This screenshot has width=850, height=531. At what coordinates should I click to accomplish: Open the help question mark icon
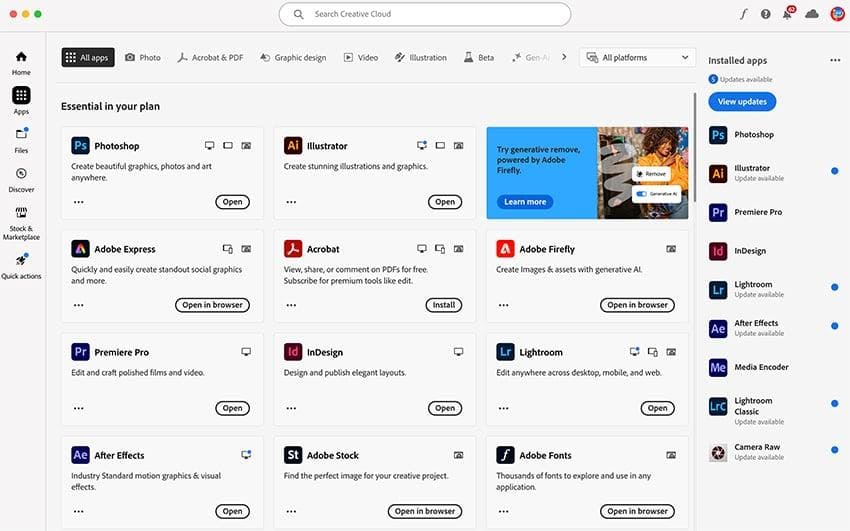[x=765, y=14]
